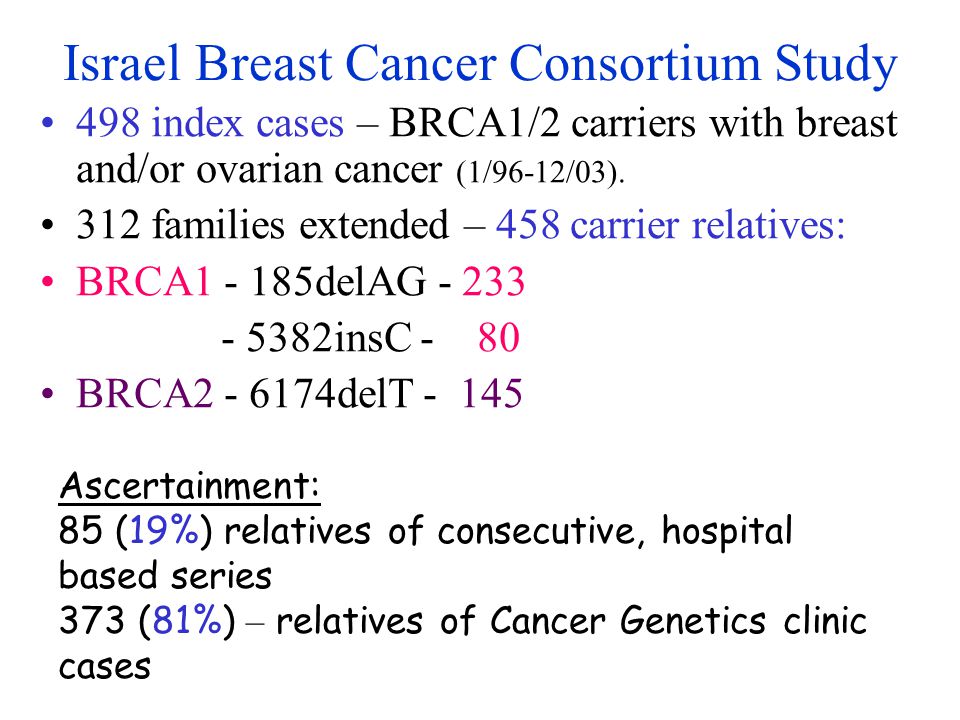Select the blue '81%' value
The height and width of the screenshot is (720, 960).
pos(187,620)
